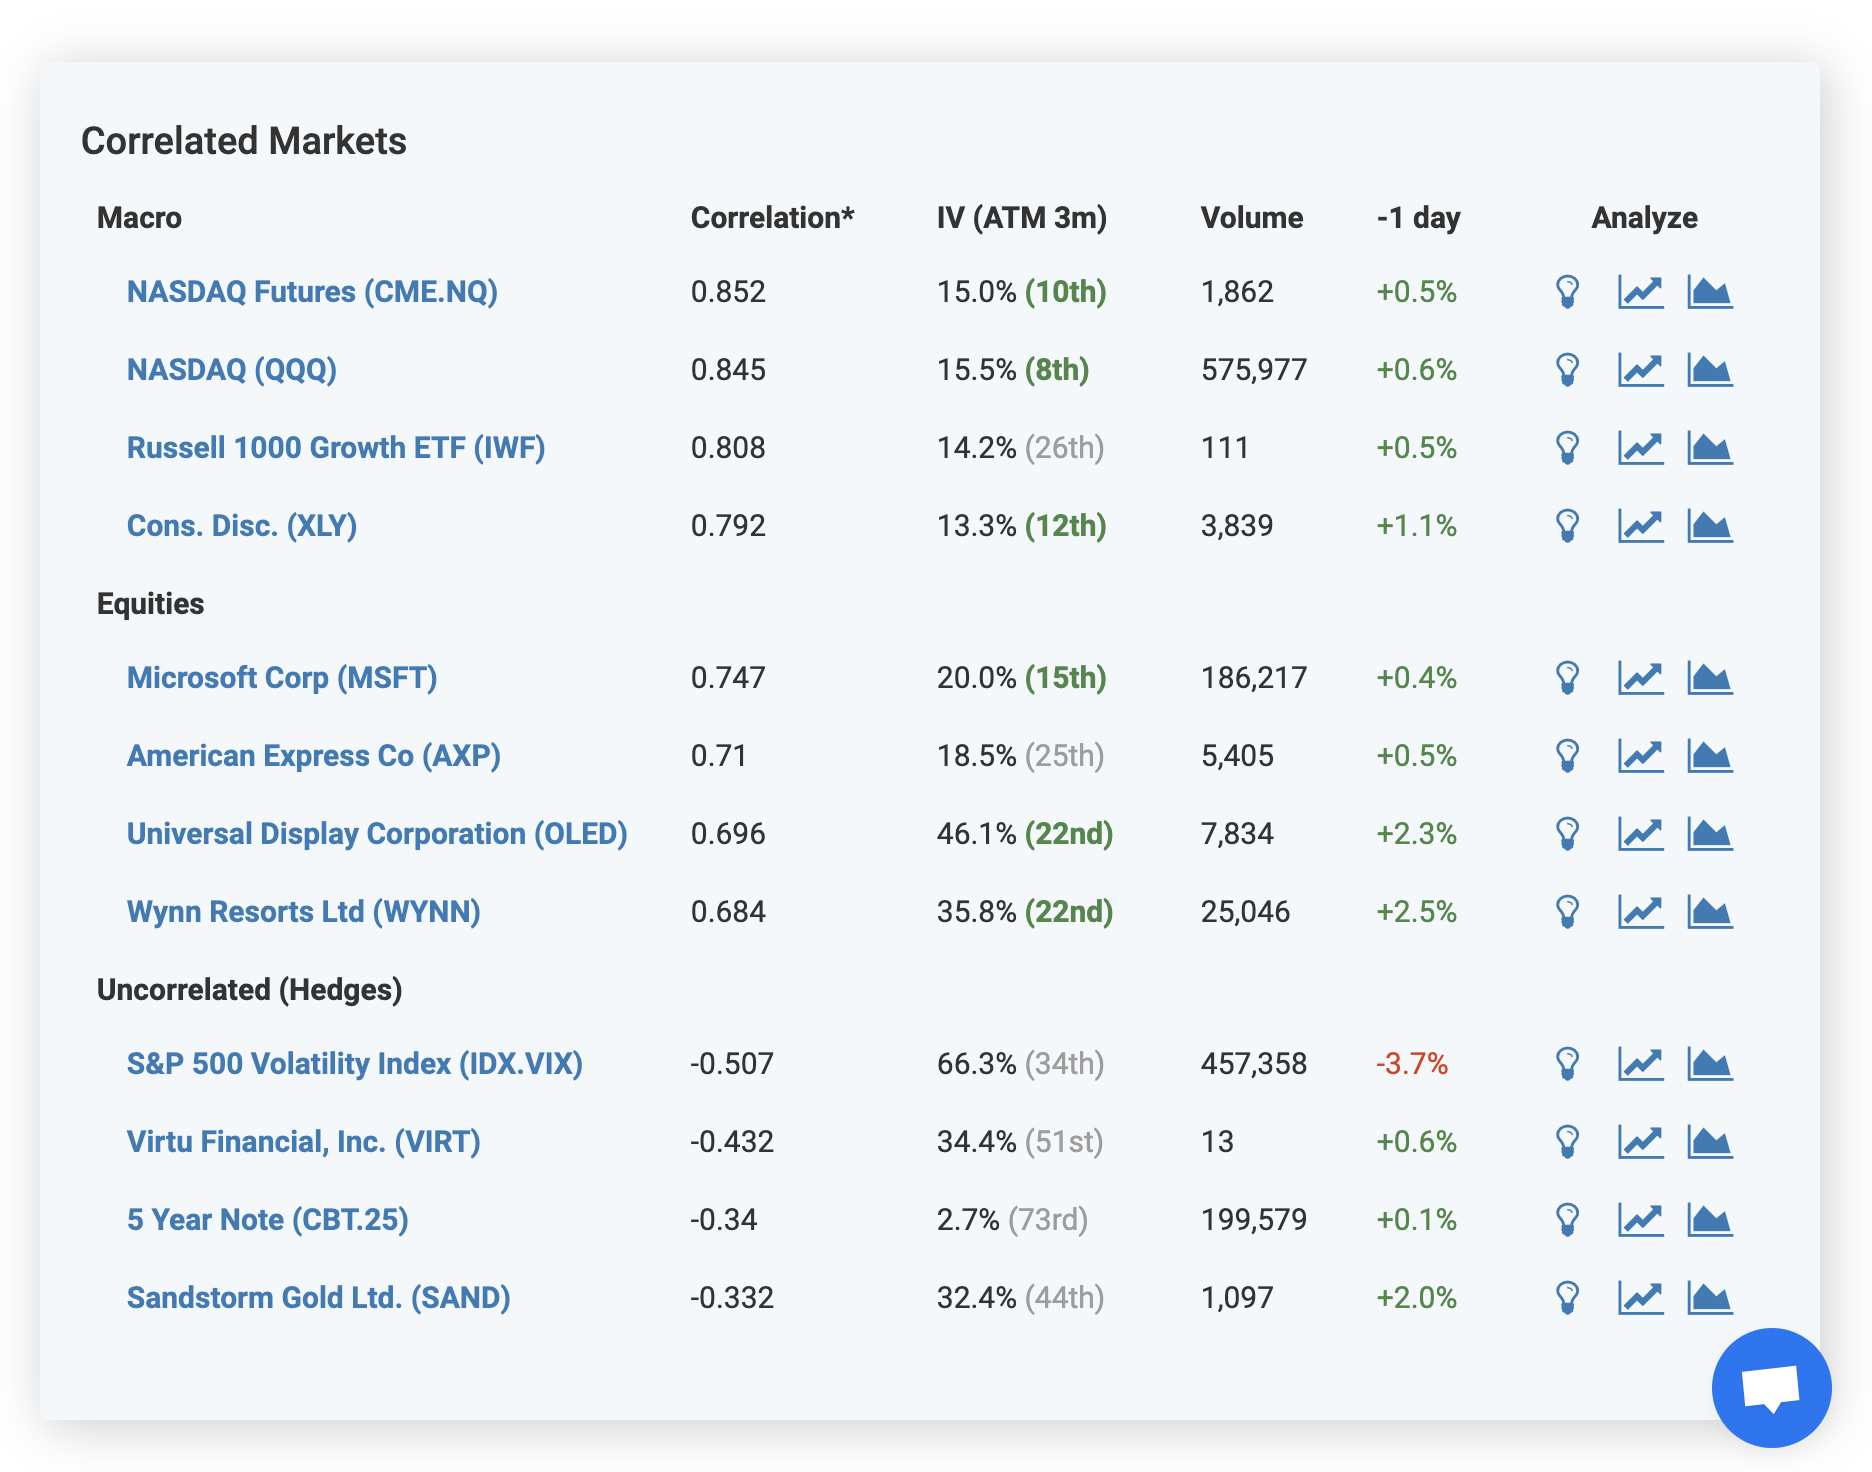
Task: Click the Volume column header
Action: pyautogui.click(x=1252, y=218)
